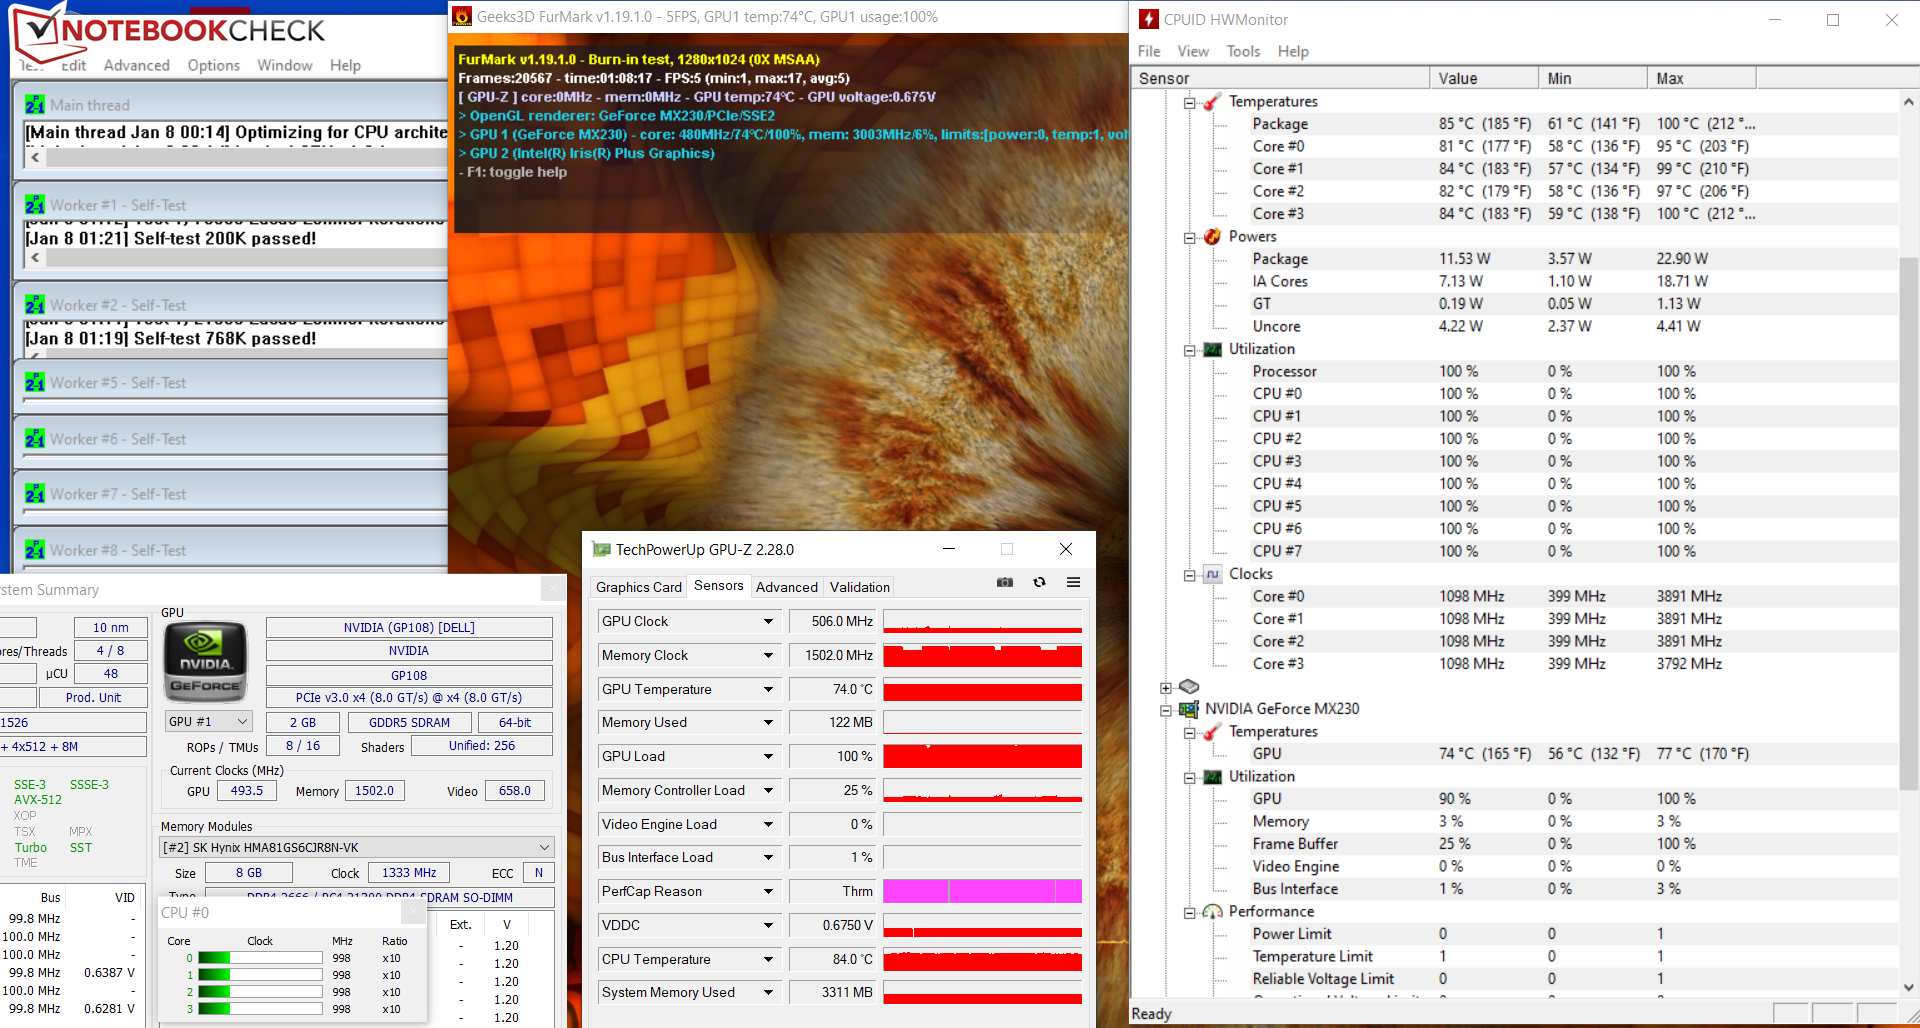Open the GPU Clock sensor dropdown in GPU-Z
The height and width of the screenshot is (1028, 1920).
pyautogui.click(x=768, y=621)
